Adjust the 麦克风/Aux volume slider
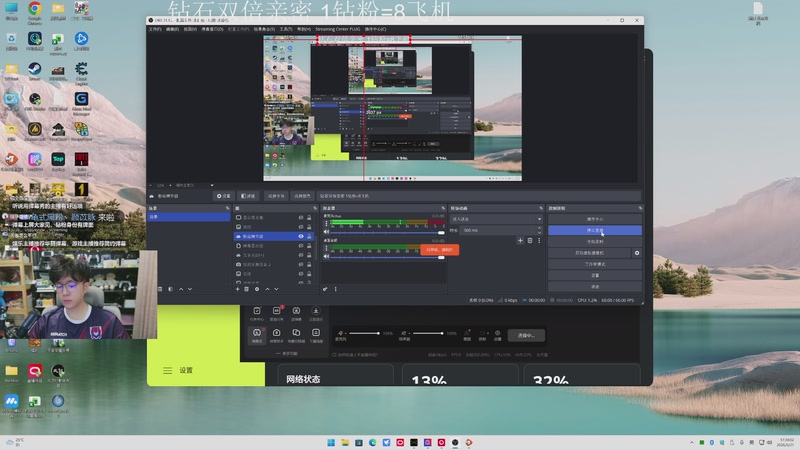Viewport: 800px width, 450px height. pos(388,232)
